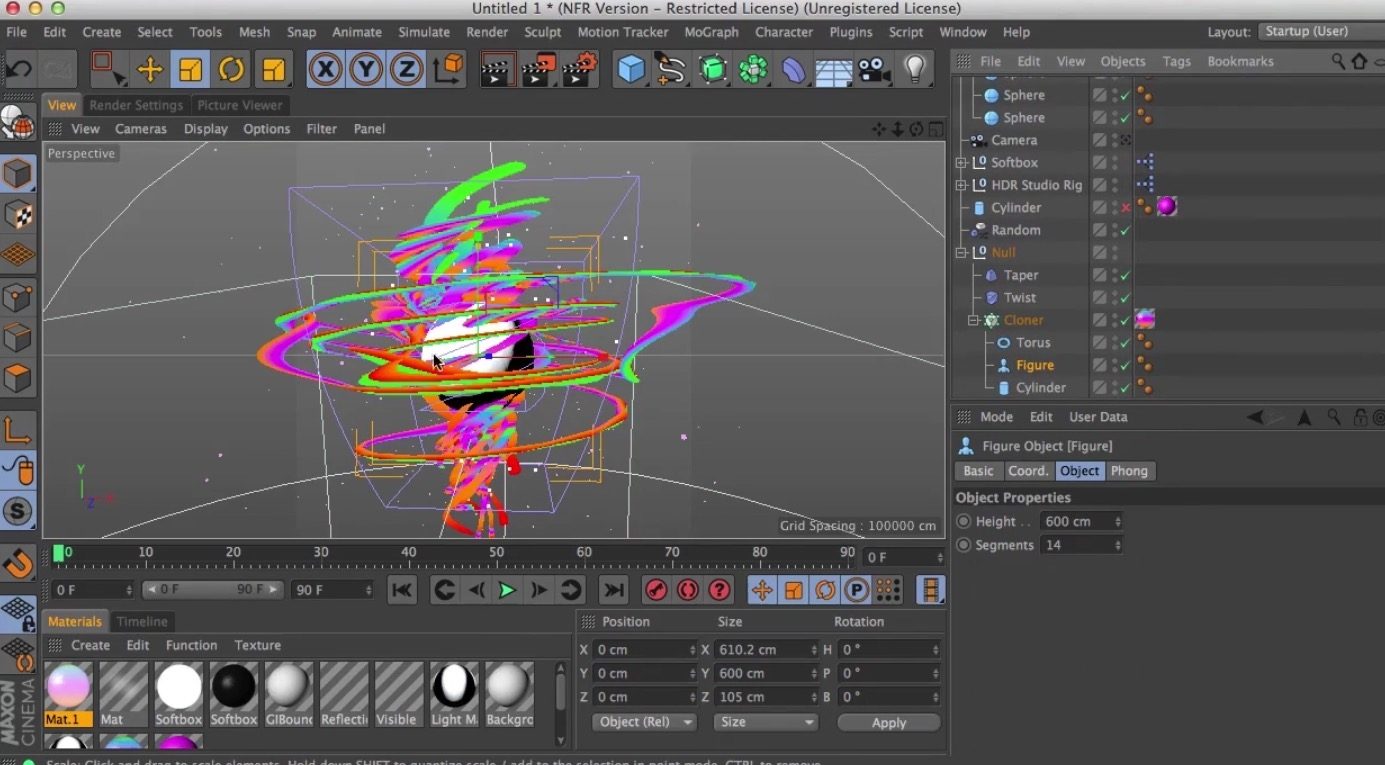Open the Sculpt menu
Image resolution: width=1385 pixels, height=765 pixels.
[x=543, y=32]
